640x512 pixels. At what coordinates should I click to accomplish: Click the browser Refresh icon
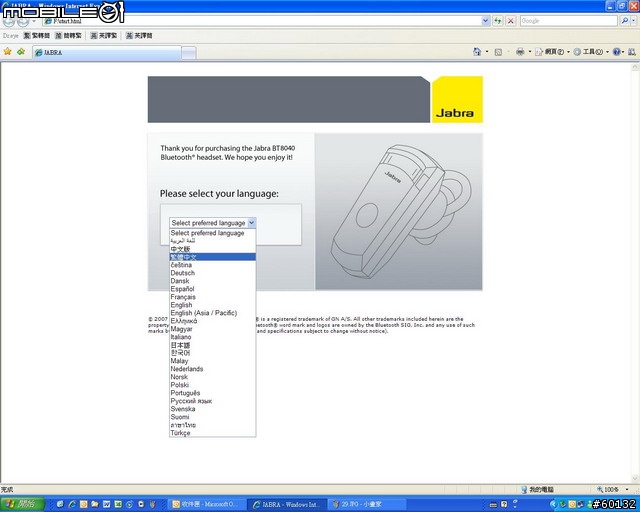pyautogui.click(x=498, y=21)
